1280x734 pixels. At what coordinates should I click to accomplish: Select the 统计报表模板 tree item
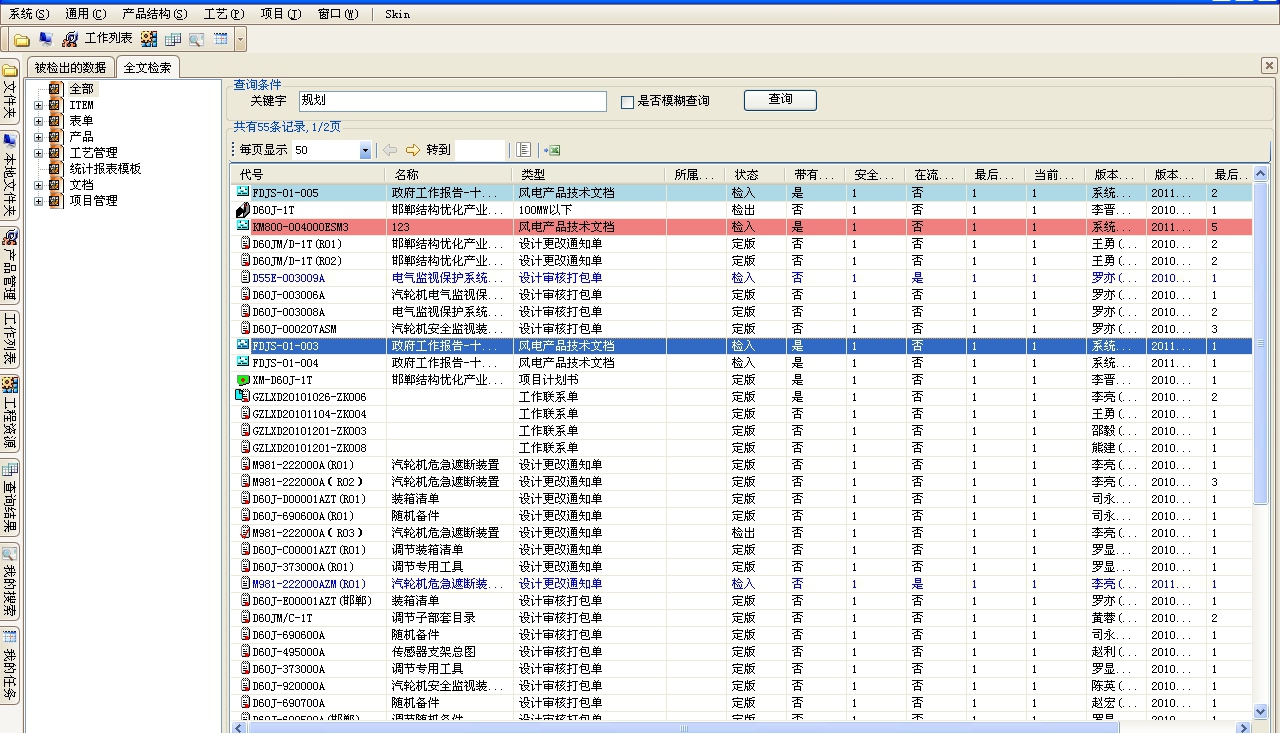coord(105,169)
